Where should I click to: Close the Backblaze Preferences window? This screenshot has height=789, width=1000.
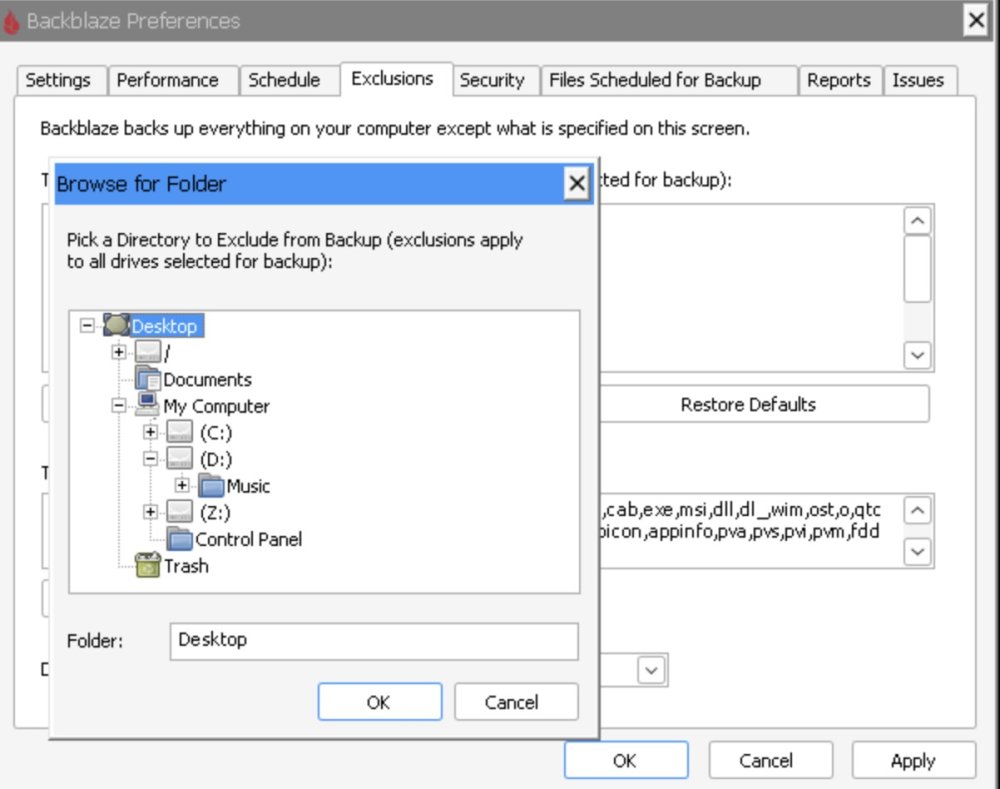(976, 20)
